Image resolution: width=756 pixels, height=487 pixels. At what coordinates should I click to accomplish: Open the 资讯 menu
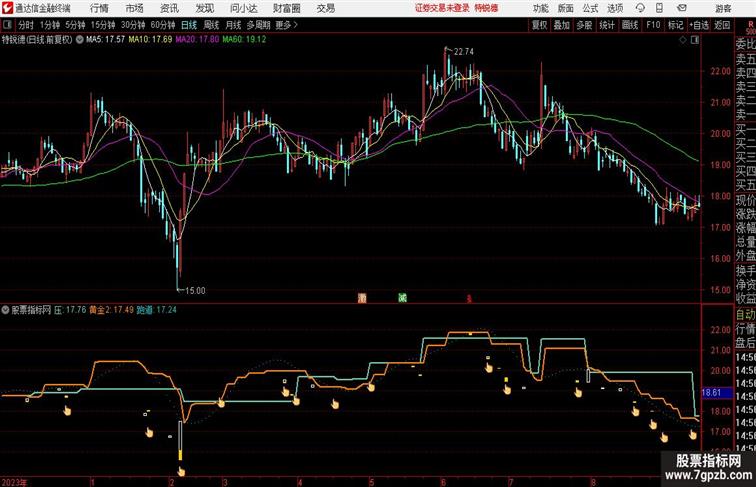pyautogui.click(x=169, y=8)
